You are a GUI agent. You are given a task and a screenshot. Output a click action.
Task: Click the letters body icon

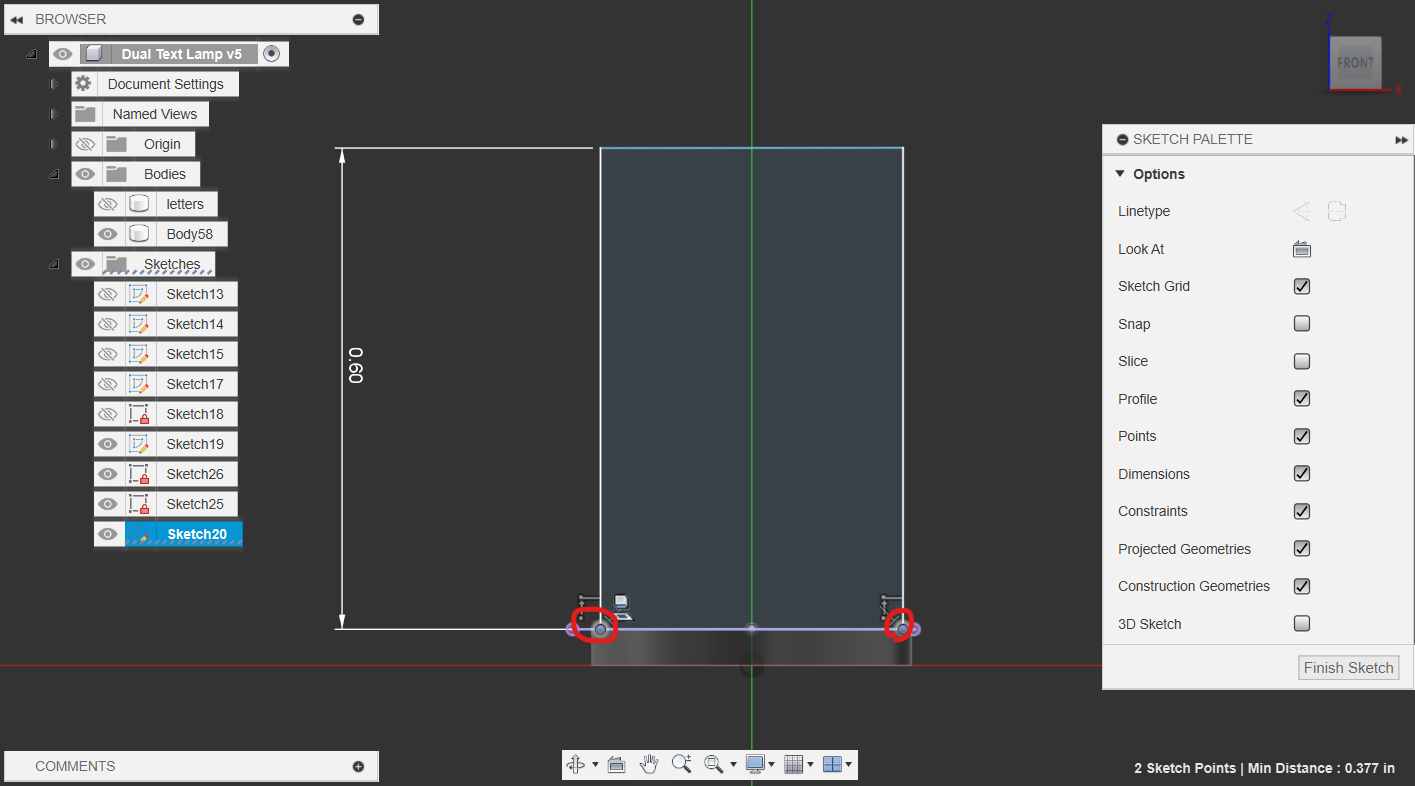point(139,204)
